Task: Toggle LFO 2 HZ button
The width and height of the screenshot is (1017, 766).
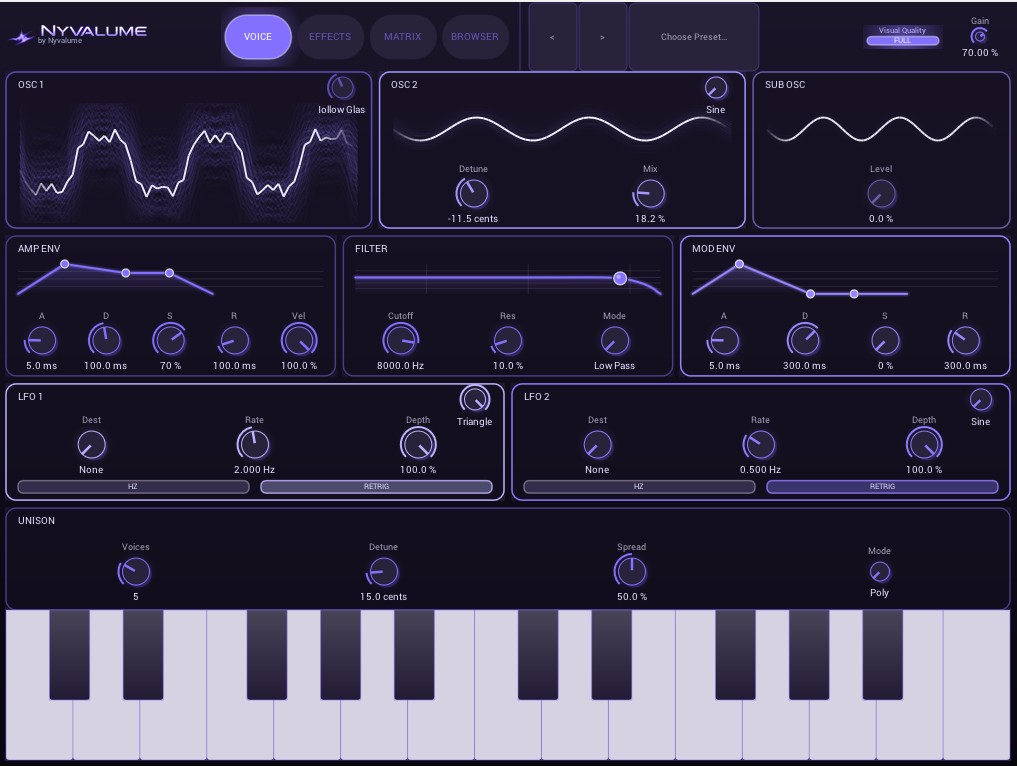Action: coord(639,486)
